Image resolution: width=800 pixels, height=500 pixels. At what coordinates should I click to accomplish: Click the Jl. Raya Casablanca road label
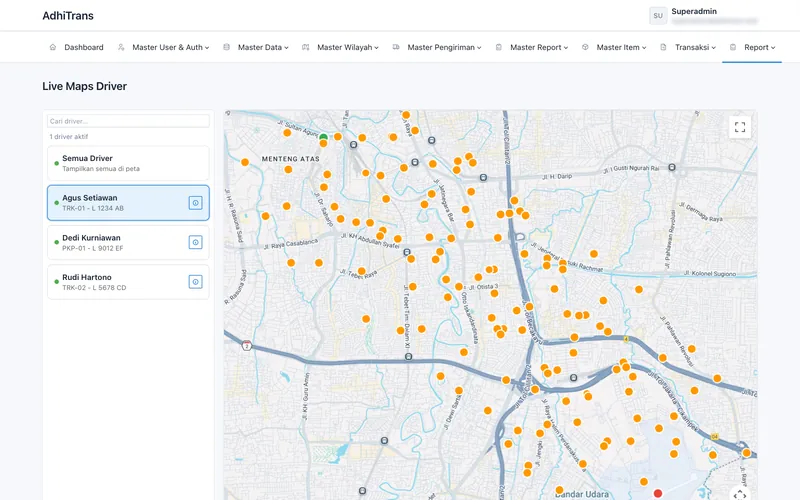(x=291, y=244)
